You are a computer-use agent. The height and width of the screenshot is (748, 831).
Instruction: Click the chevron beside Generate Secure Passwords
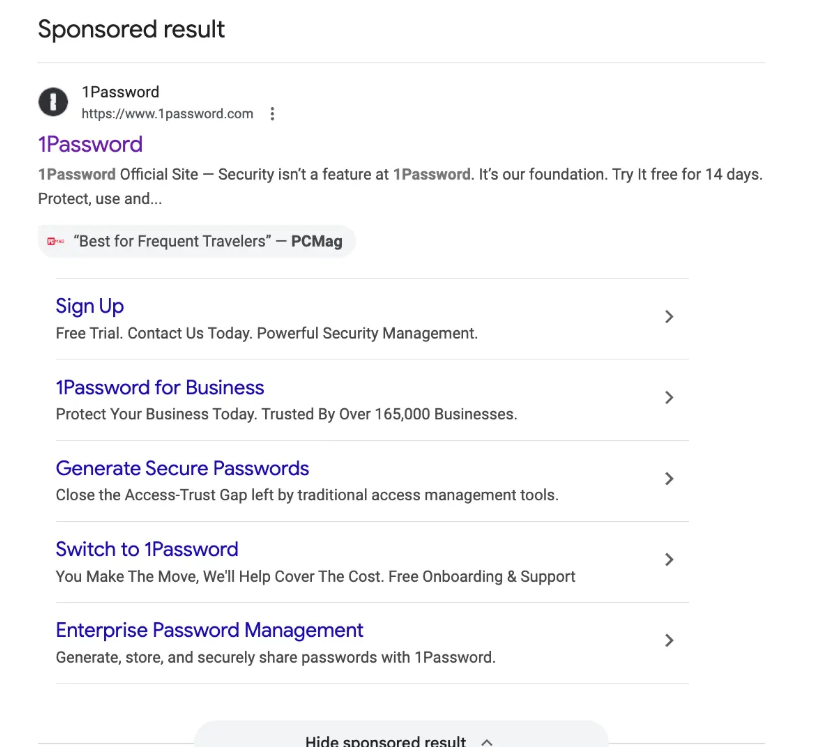(x=669, y=479)
